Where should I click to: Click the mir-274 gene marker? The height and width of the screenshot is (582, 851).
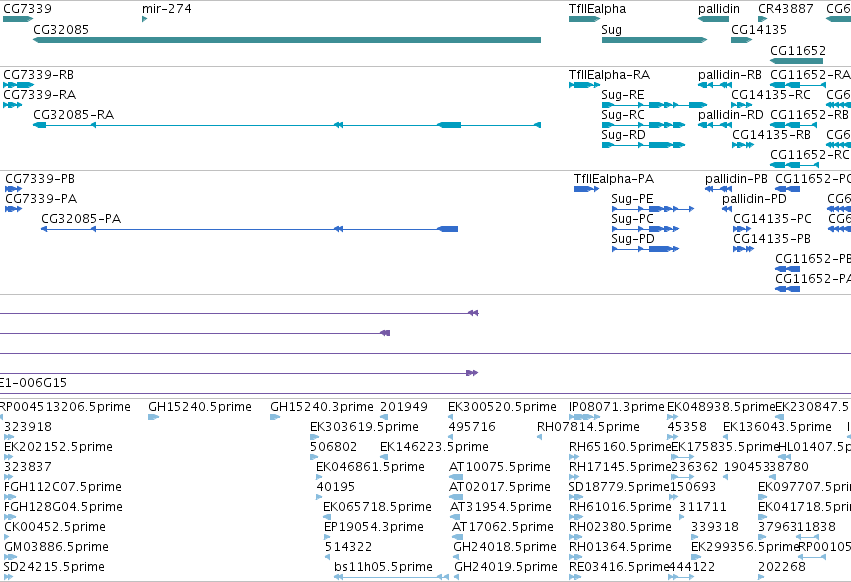pyautogui.click(x=144, y=19)
